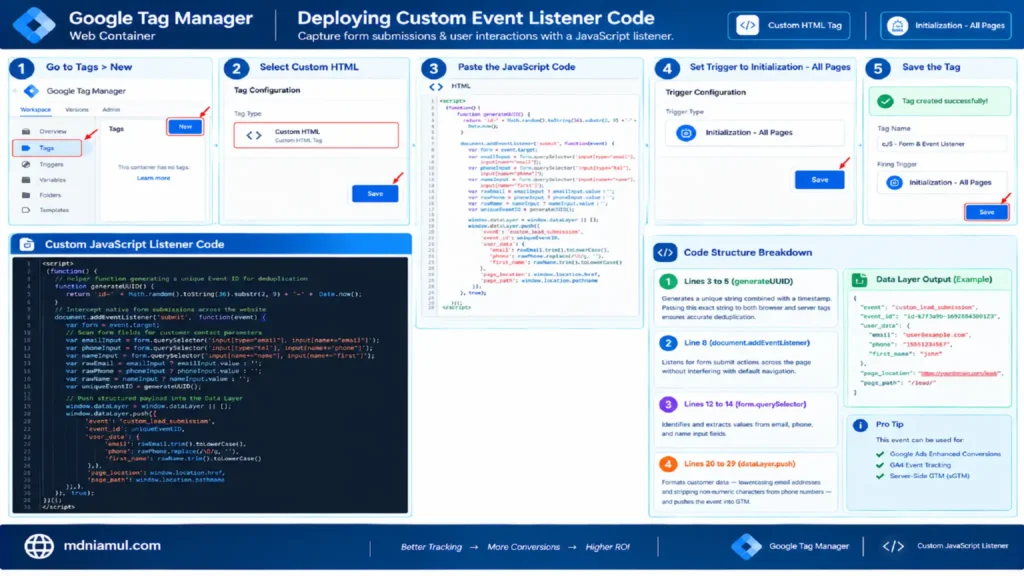
Task: Click the Custom HTML Tag badge in header
Action: point(789,25)
